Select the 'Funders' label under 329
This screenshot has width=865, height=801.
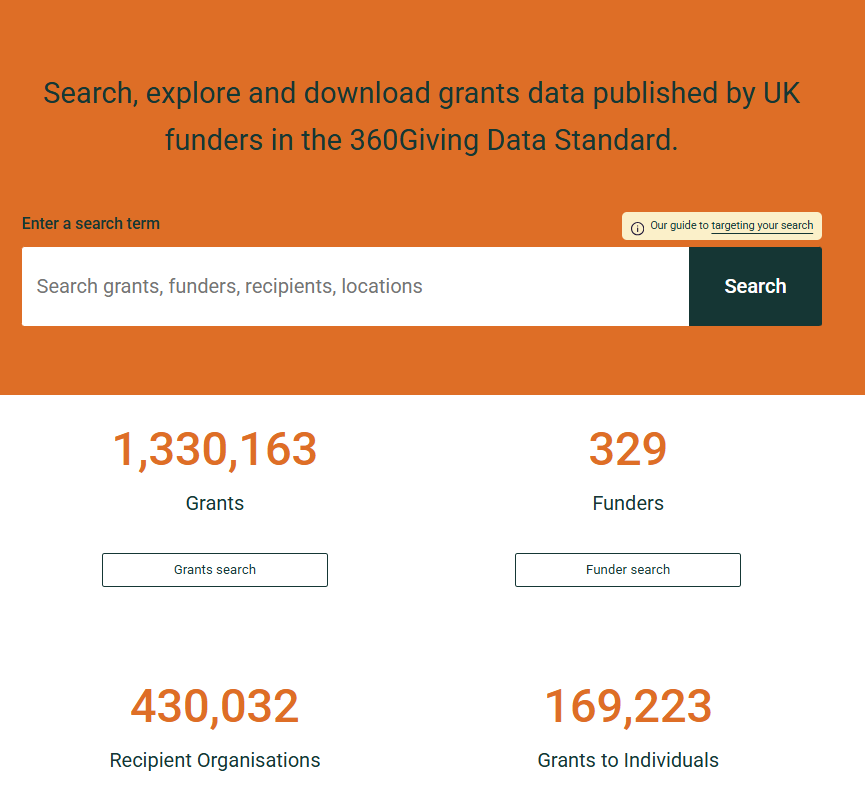(628, 503)
